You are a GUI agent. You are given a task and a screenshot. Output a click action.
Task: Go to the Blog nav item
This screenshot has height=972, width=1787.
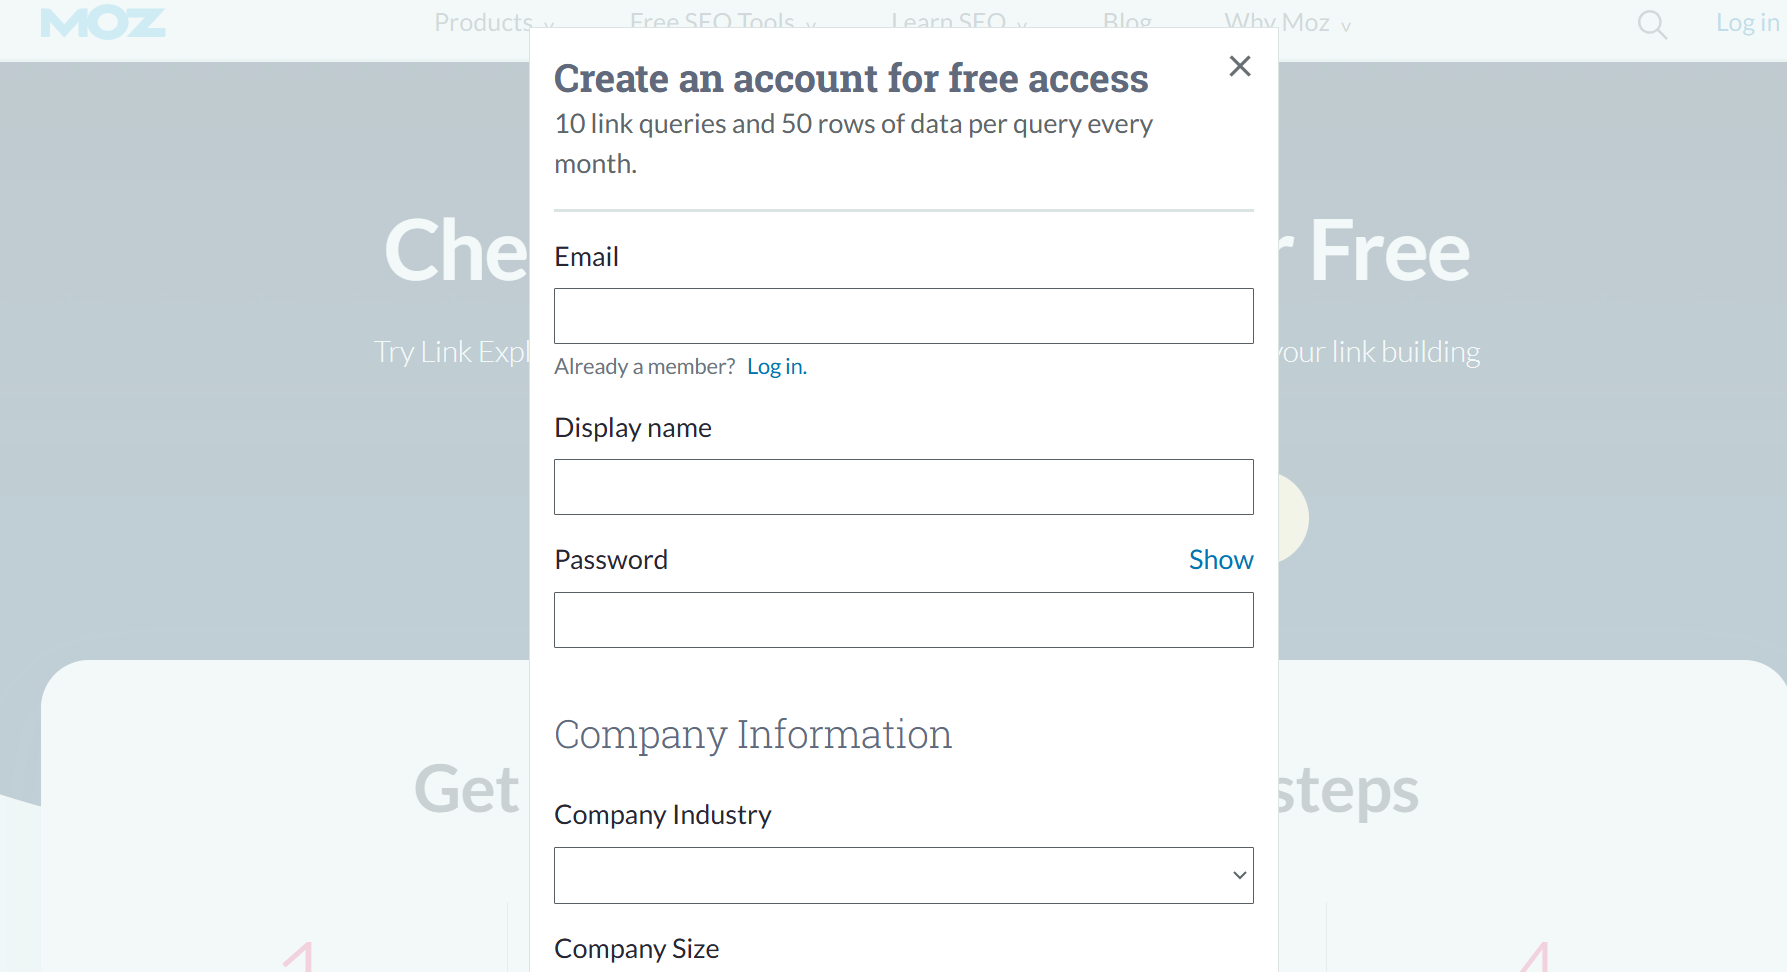tap(1127, 22)
